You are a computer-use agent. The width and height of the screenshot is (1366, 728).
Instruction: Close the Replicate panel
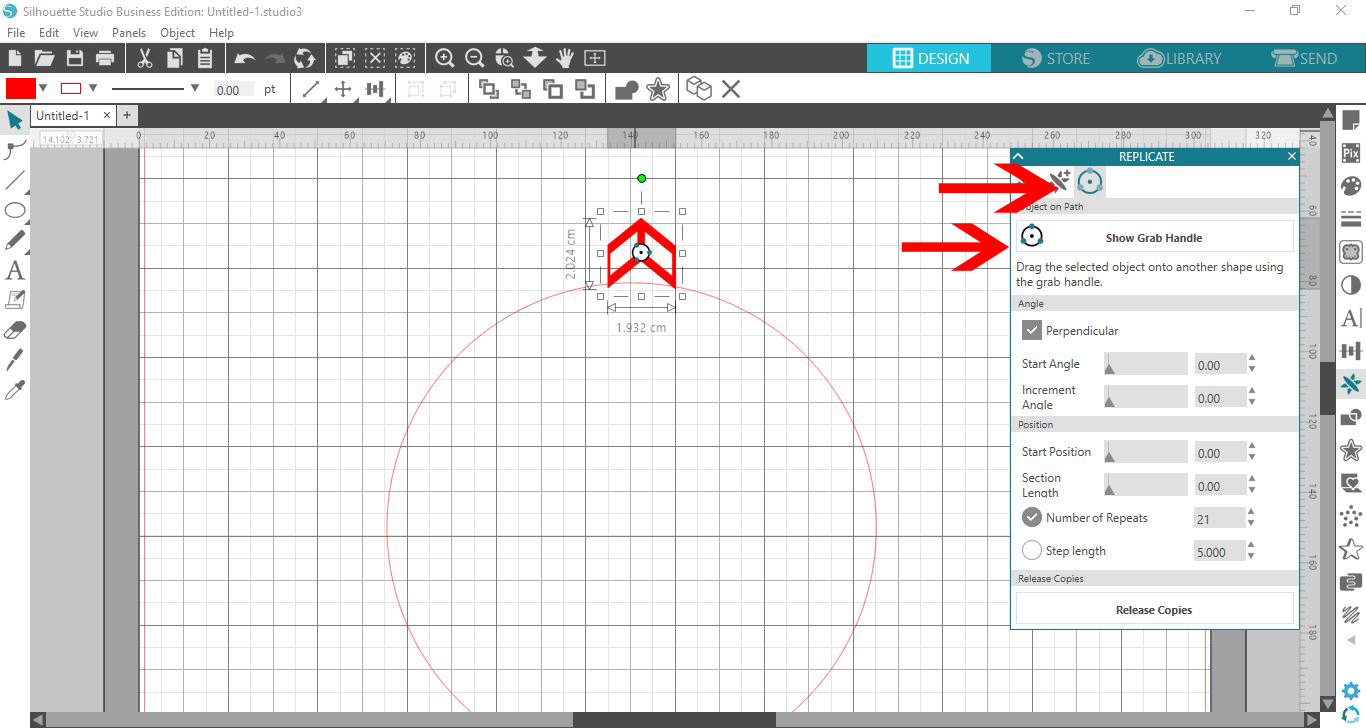tap(1291, 156)
